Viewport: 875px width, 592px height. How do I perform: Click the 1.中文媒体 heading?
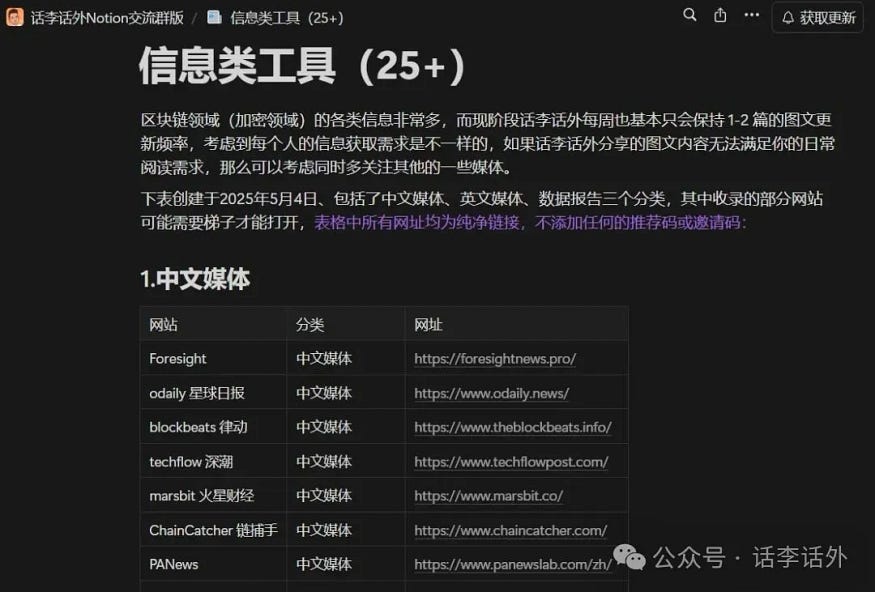[x=195, y=279]
